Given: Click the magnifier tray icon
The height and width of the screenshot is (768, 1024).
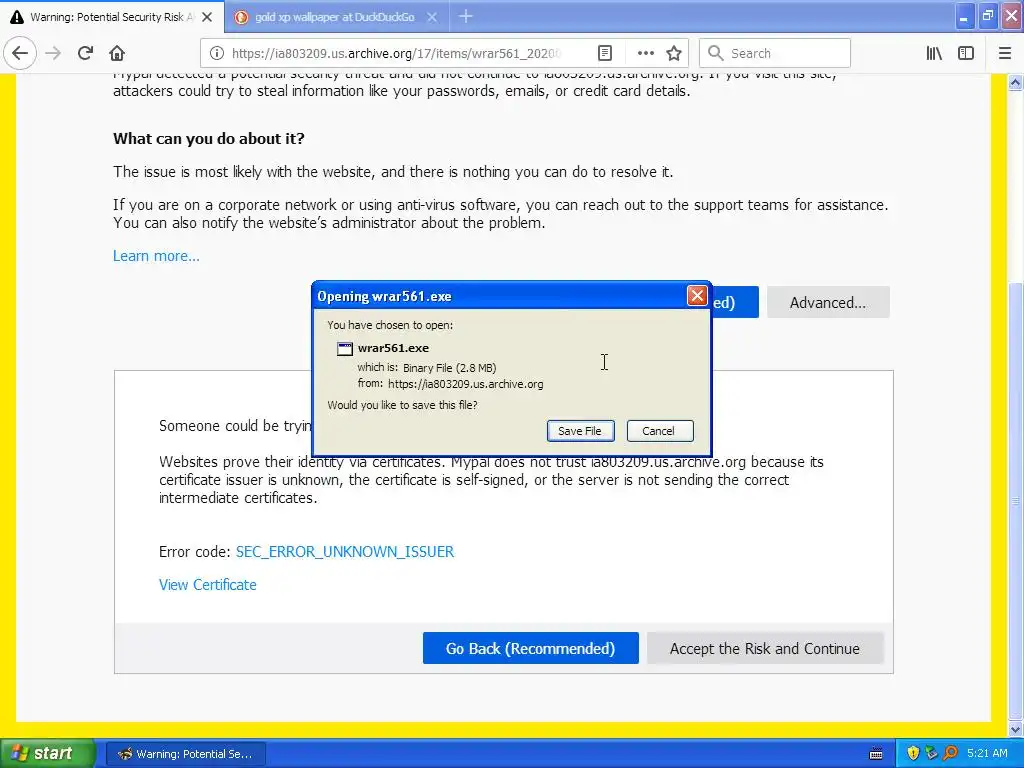Looking at the screenshot, I should coord(950,754).
